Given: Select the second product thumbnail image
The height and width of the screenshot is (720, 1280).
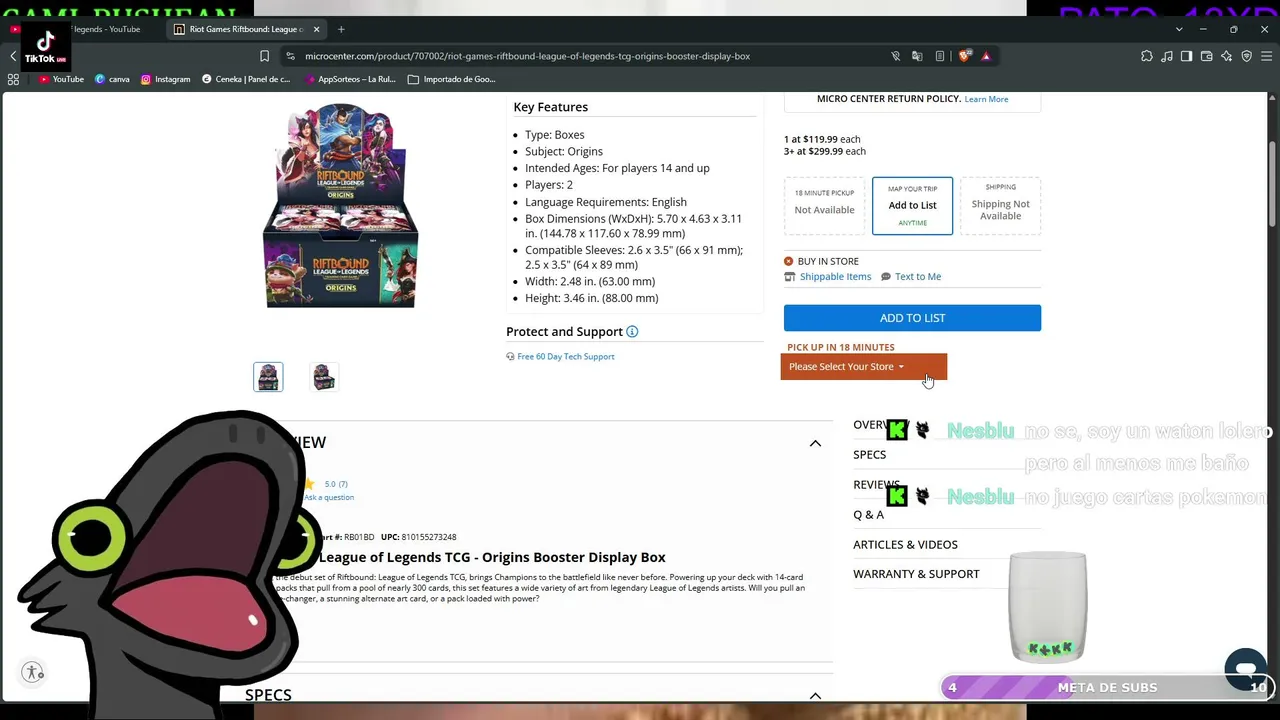Looking at the screenshot, I should [323, 377].
